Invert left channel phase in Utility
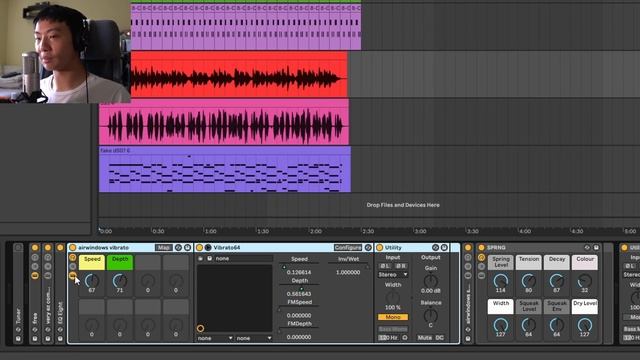The width and height of the screenshot is (640, 360). tap(385, 266)
